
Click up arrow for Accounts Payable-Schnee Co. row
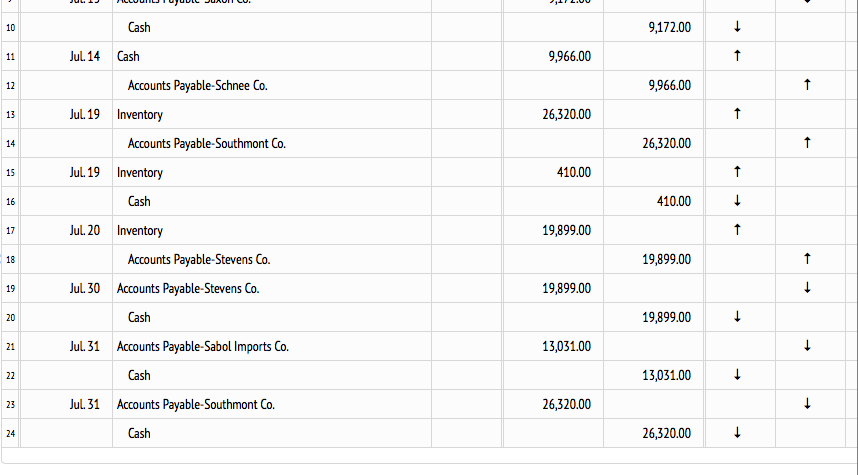point(807,85)
